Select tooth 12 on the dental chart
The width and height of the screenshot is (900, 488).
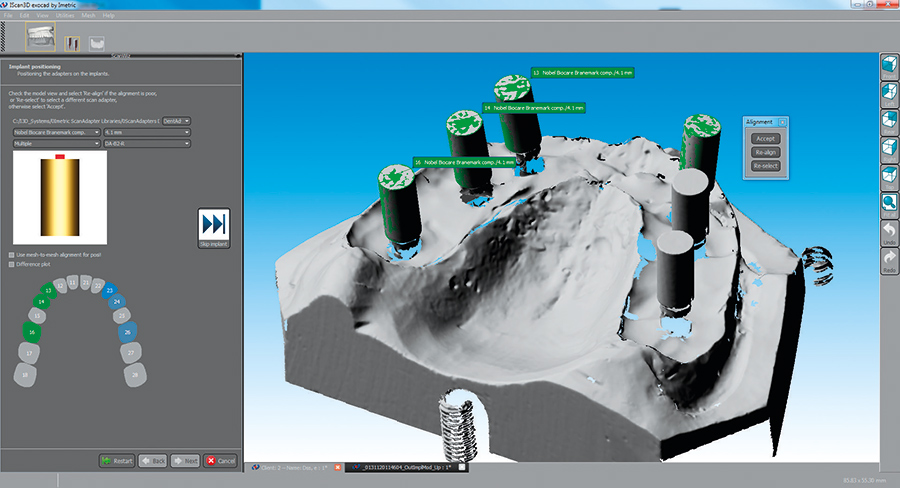point(60,285)
